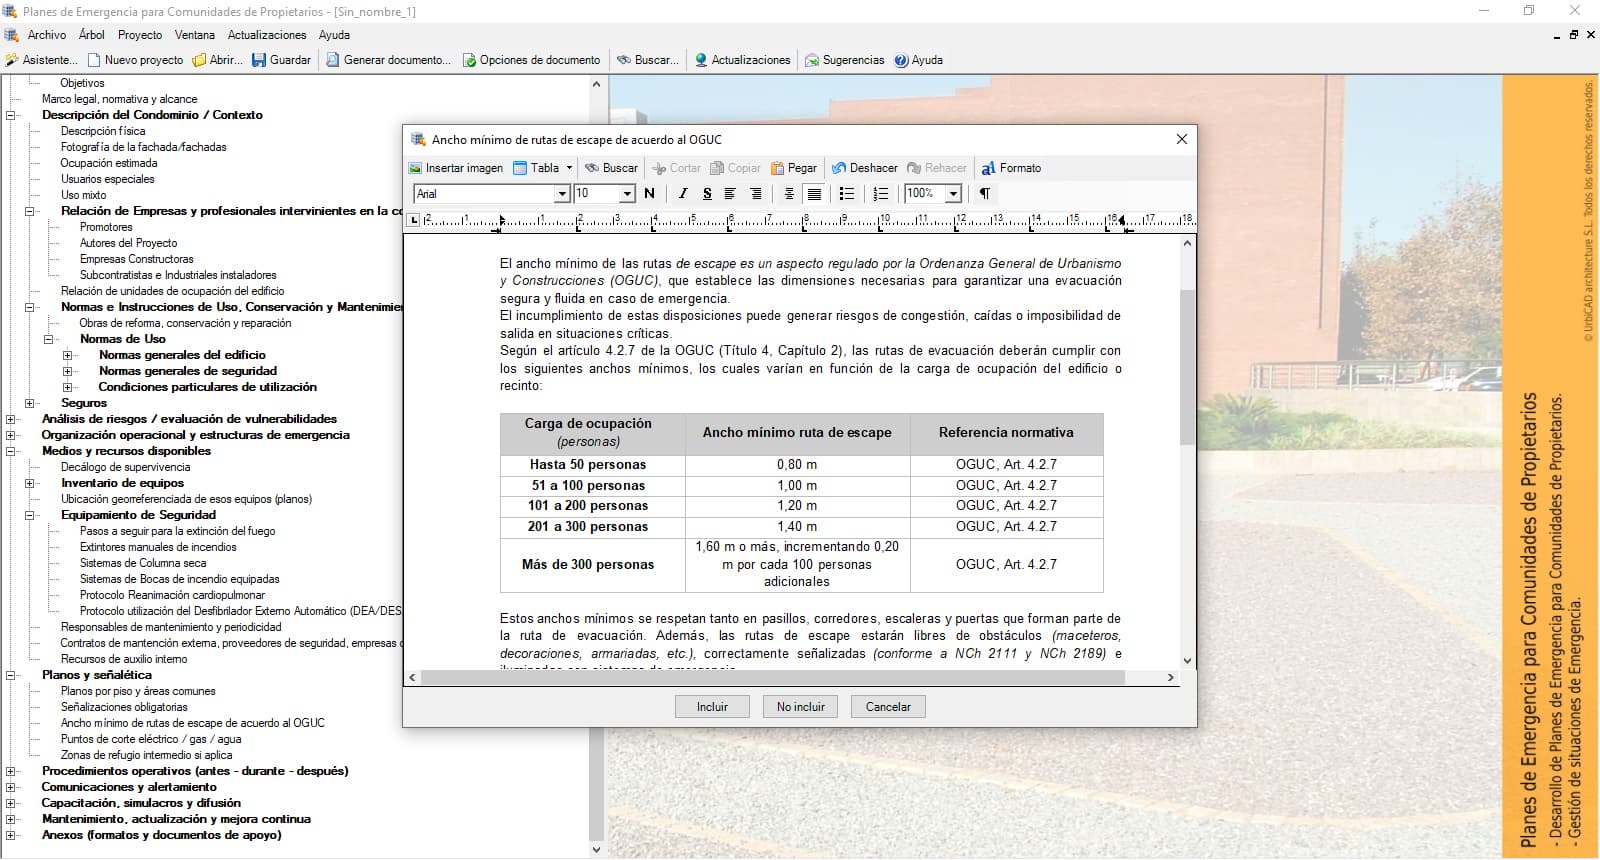Toggle underline (S) text formatting

pyautogui.click(x=707, y=194)
